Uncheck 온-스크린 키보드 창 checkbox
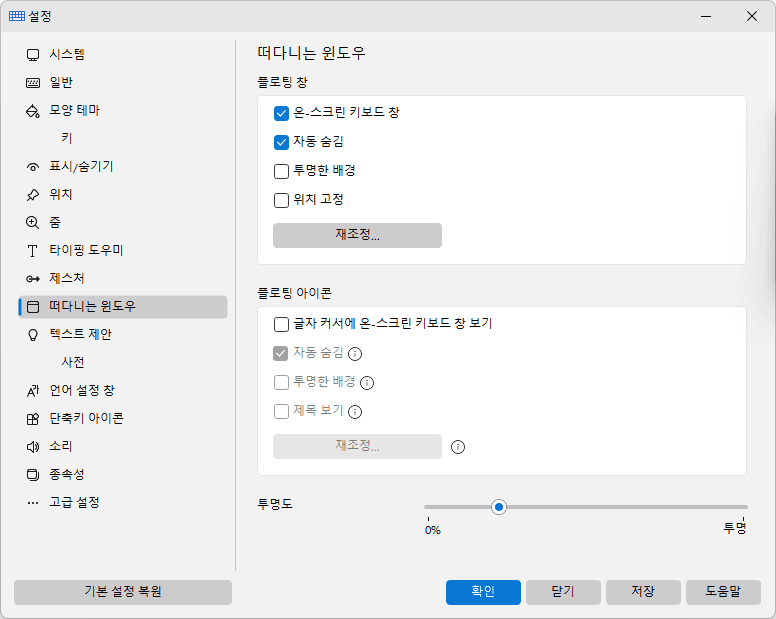Image resolution: width=776 pixels, height=619 pixels. [x=281, y=113]
